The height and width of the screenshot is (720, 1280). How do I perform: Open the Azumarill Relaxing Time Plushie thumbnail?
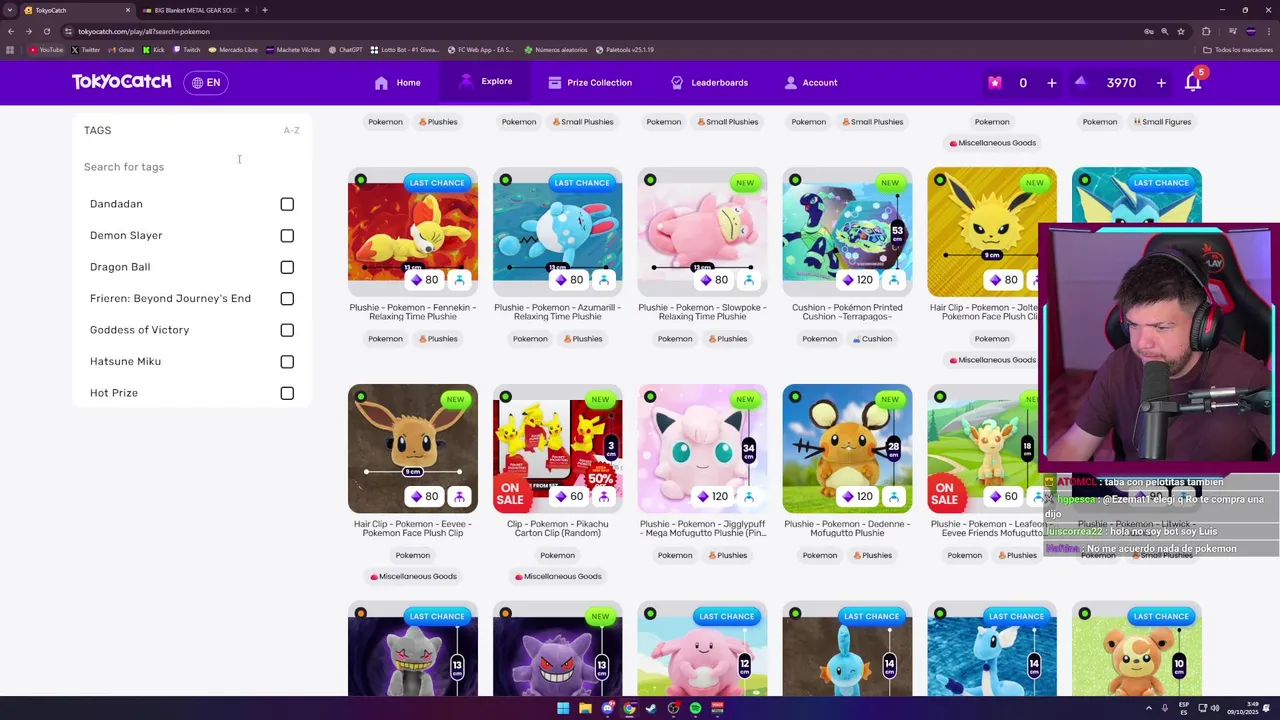pos(557,232)
